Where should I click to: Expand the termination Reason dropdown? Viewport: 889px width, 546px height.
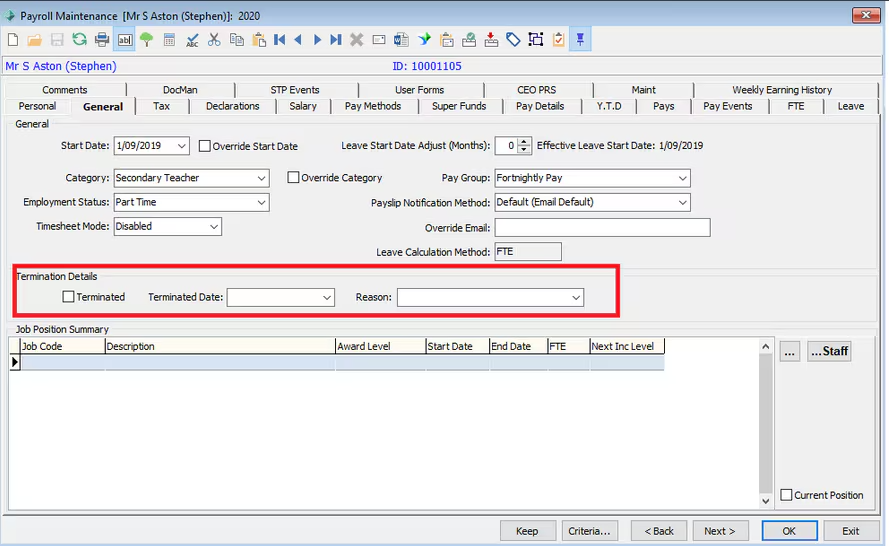click(x=576, y=298)
